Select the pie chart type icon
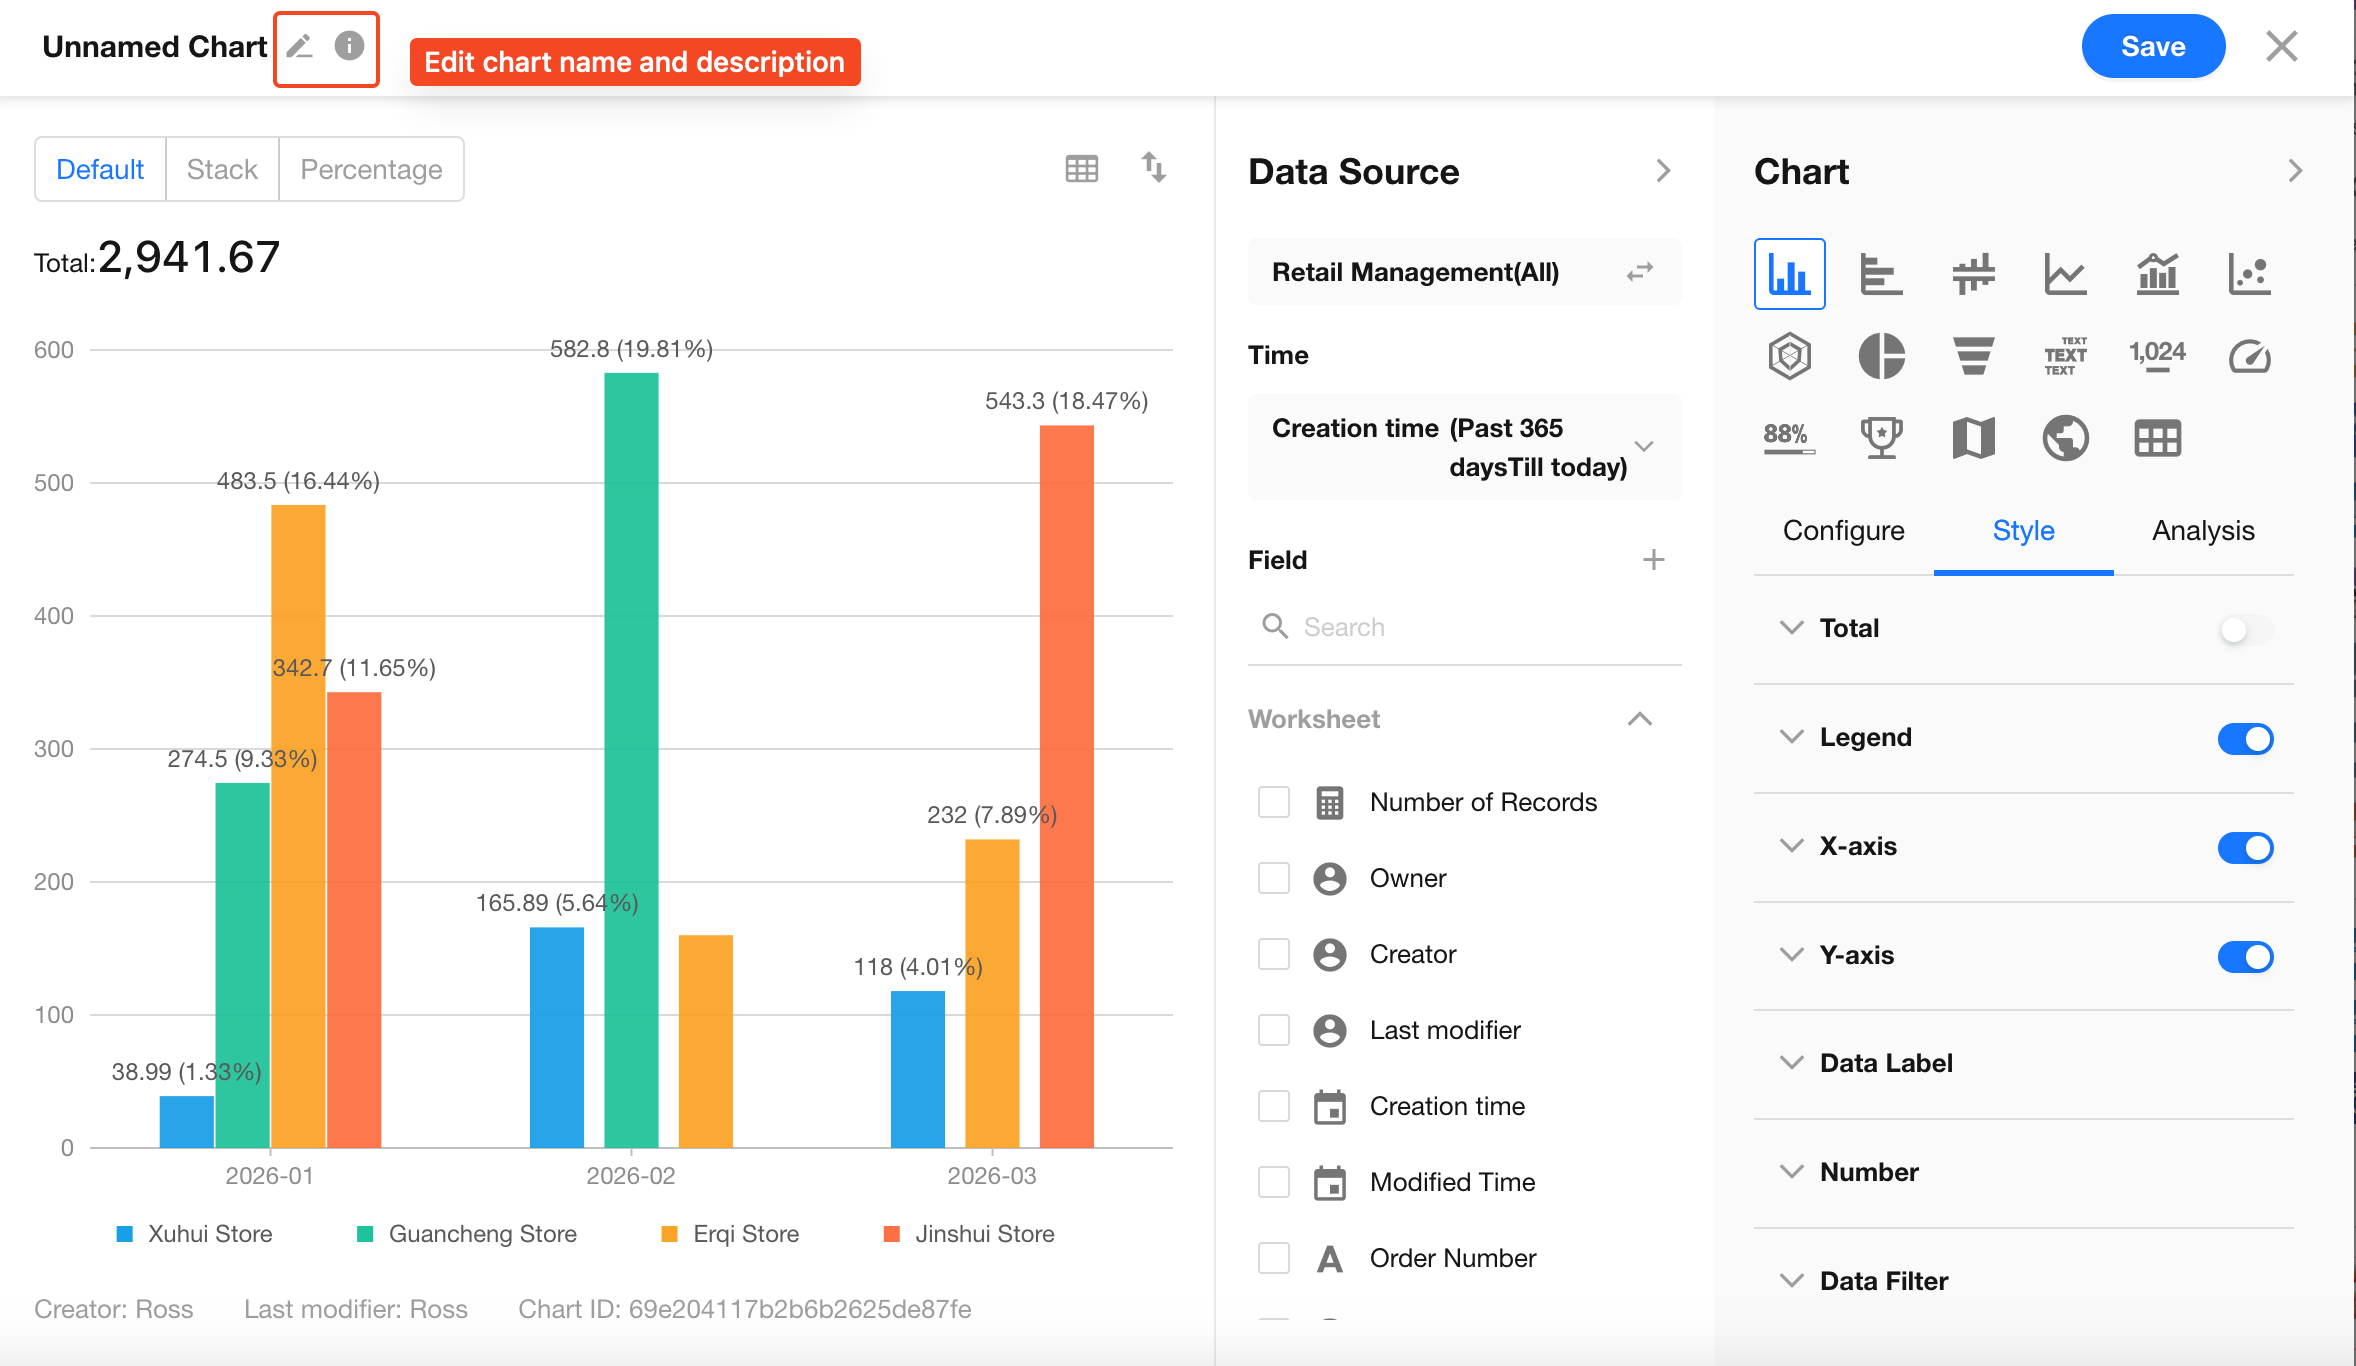The width and height of the screenshot is (2356, 1366). (x=1881, y=356)
